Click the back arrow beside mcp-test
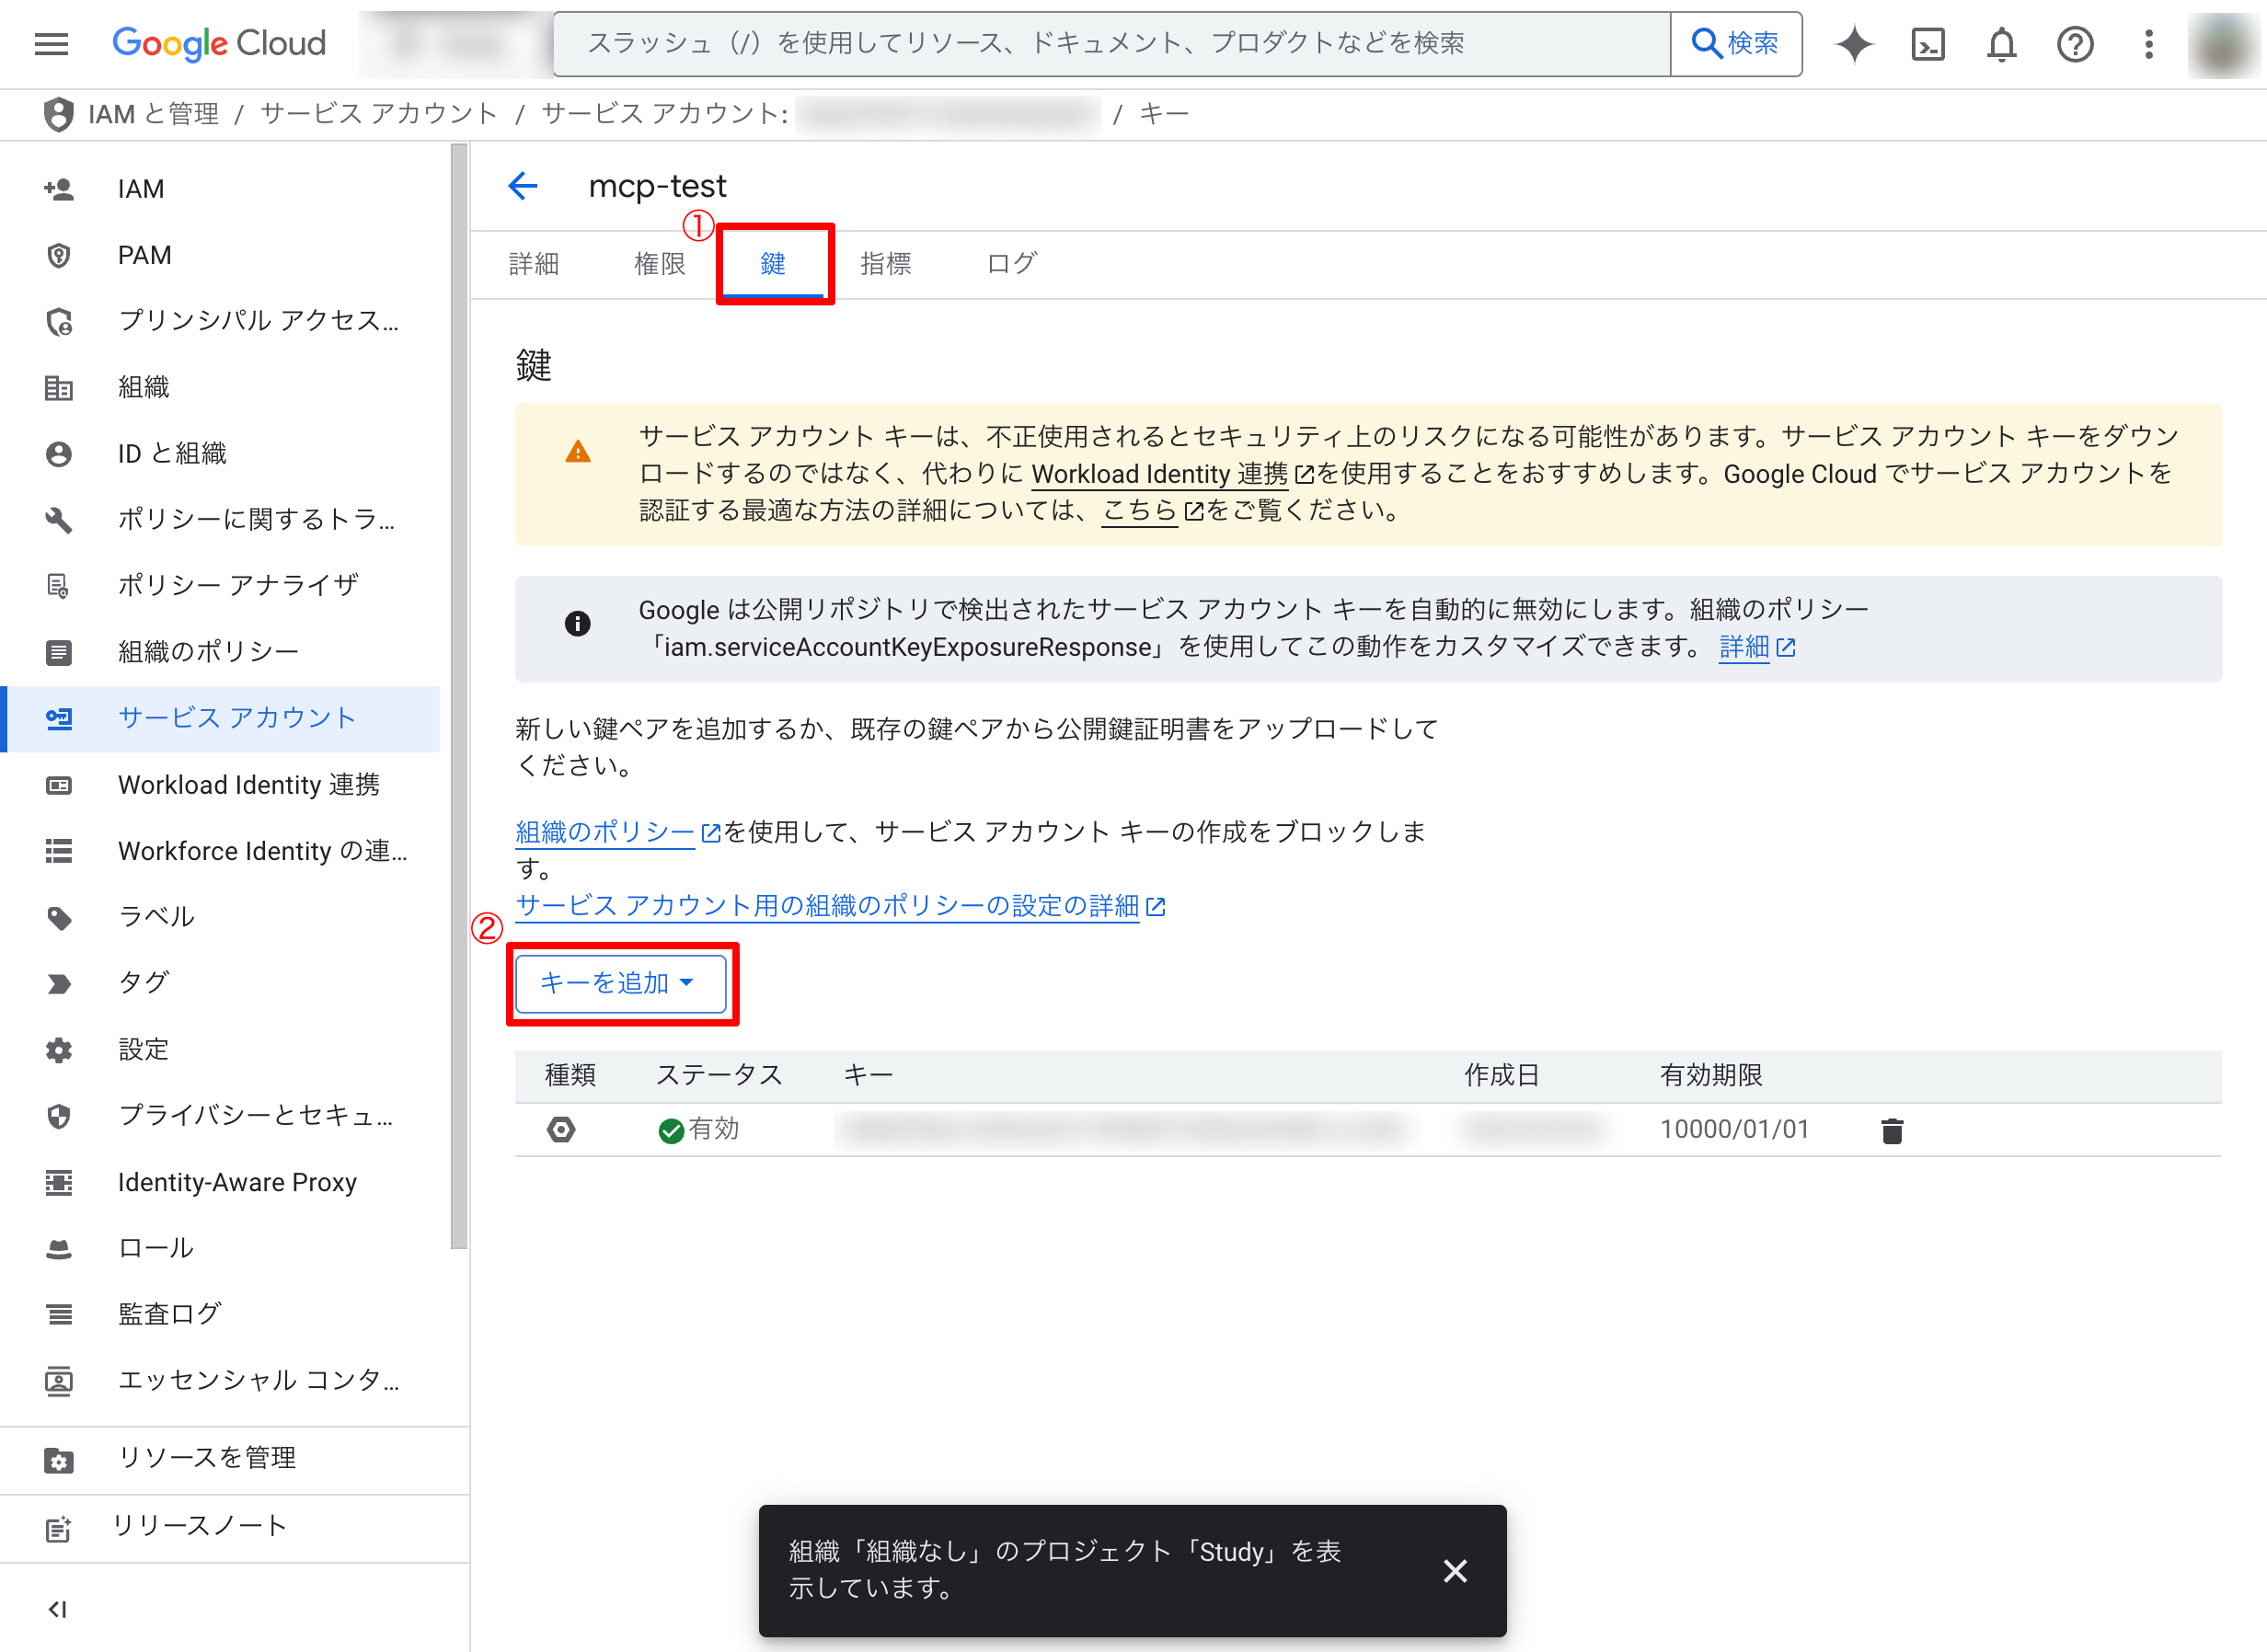The width and height of the screenshot is (2267, 1652). pyautogui.click(x=523, y=186)
